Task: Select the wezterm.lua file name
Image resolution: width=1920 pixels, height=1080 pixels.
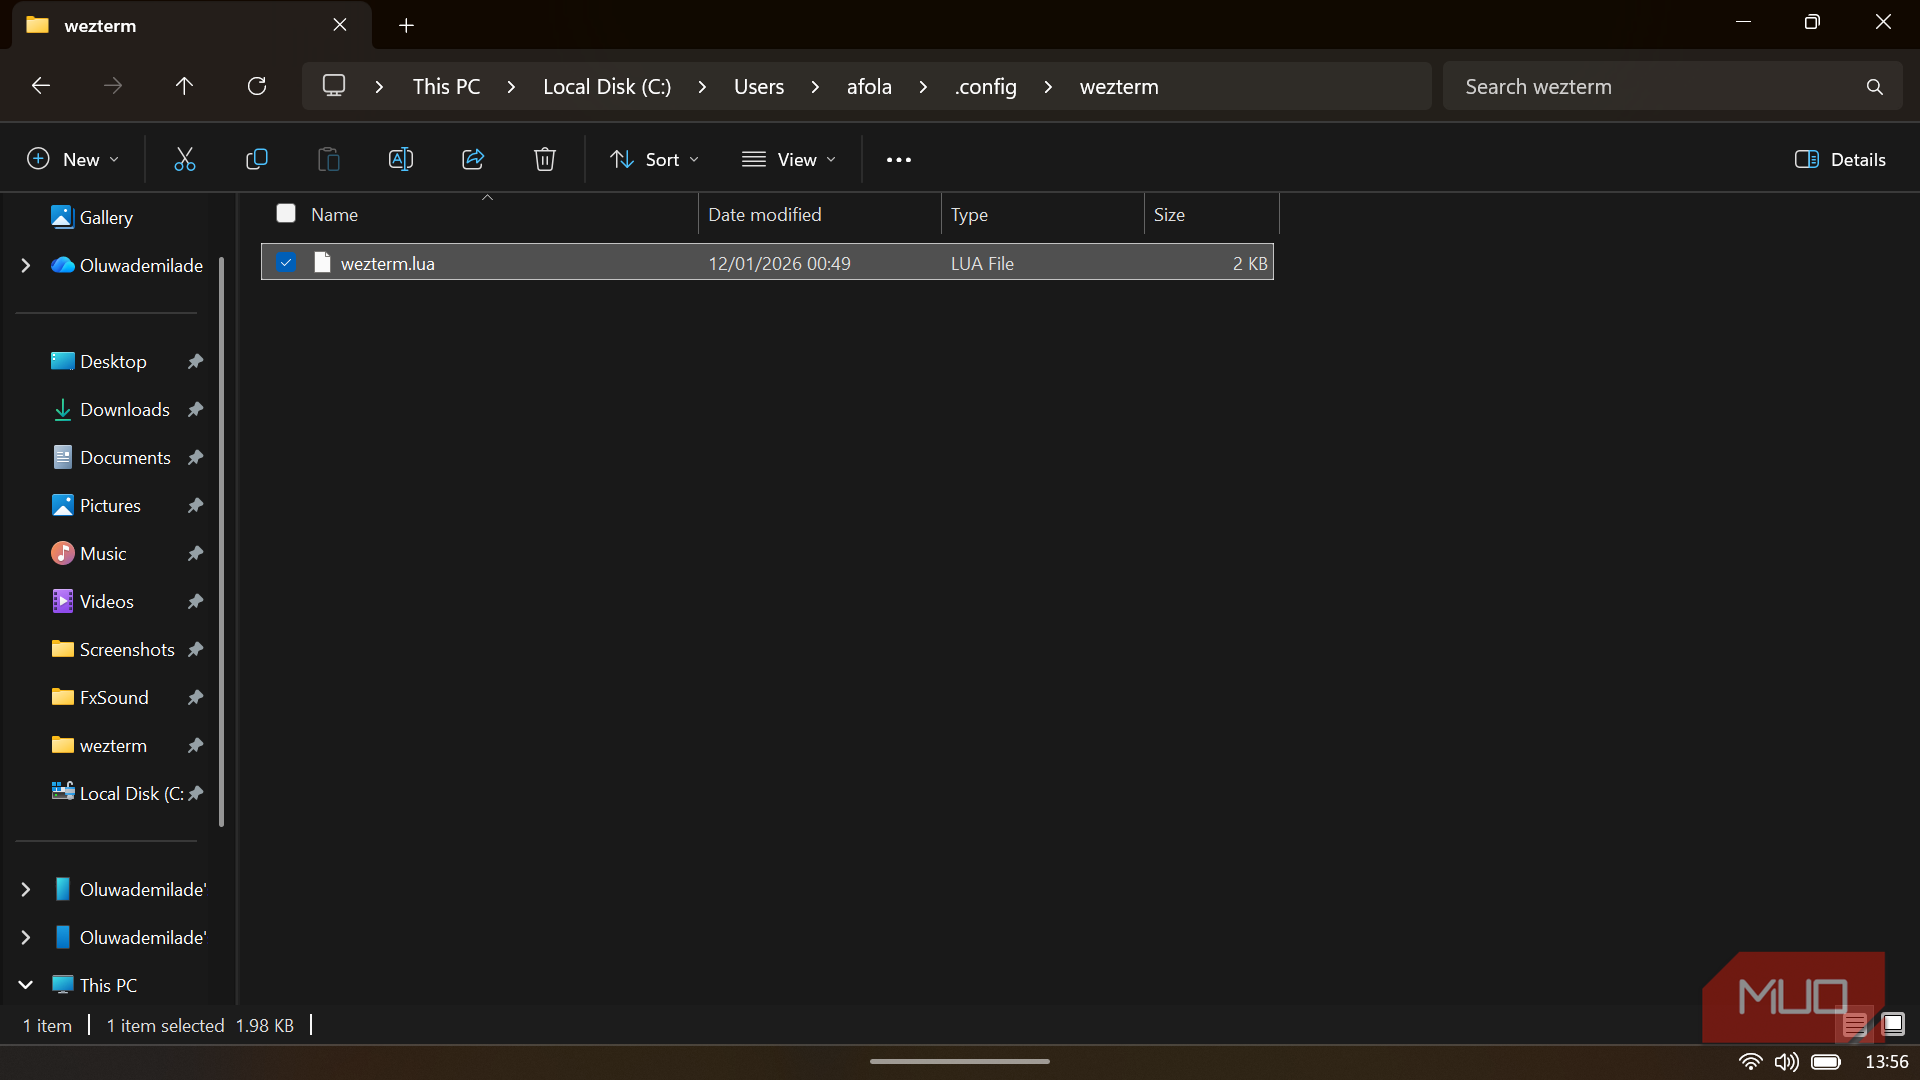Action: pyautogui.click(x=388, y=263)
